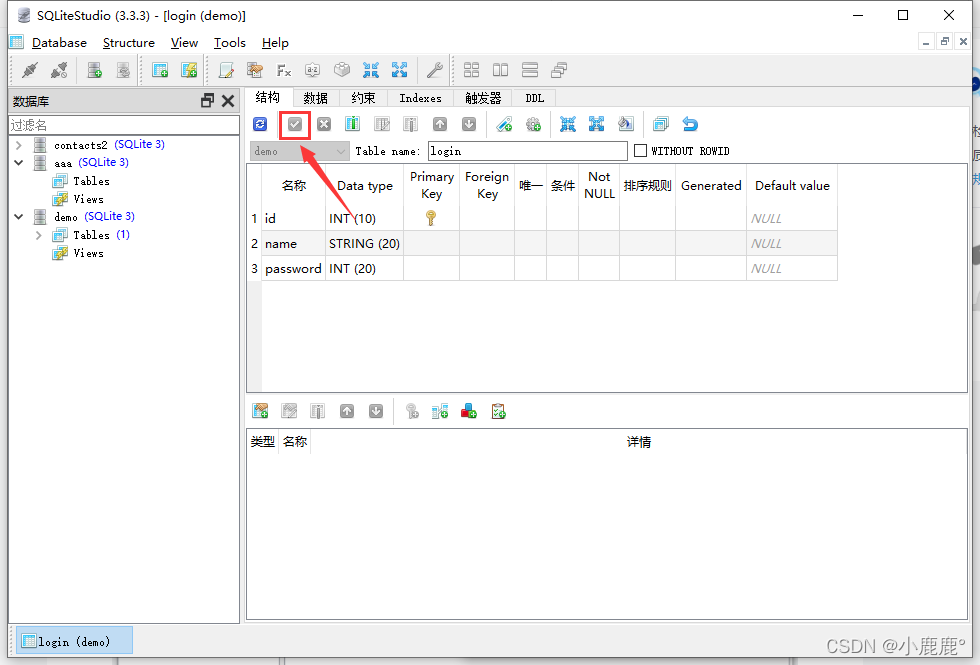The width and height of the screenshot is (980, 665).
Task: Click the Disconnect from database icon
Action: click(x=59, y=70)
